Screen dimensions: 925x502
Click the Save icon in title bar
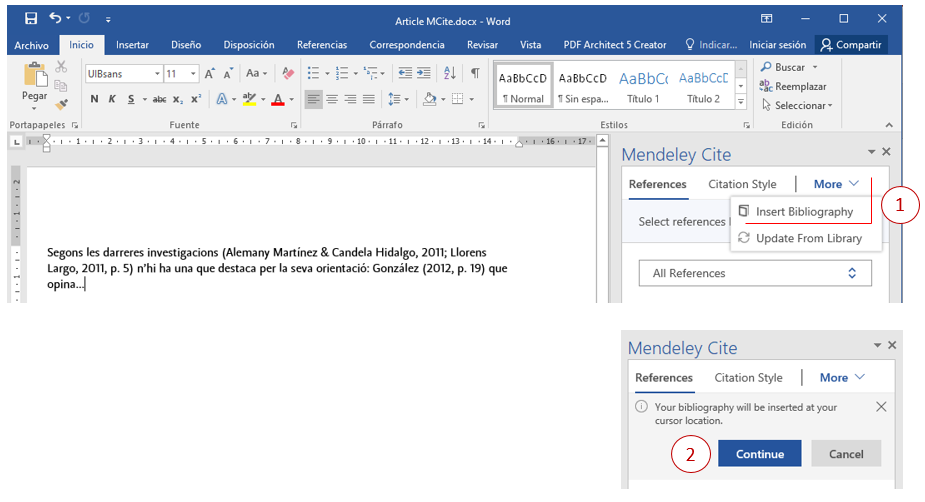(31, 19)
